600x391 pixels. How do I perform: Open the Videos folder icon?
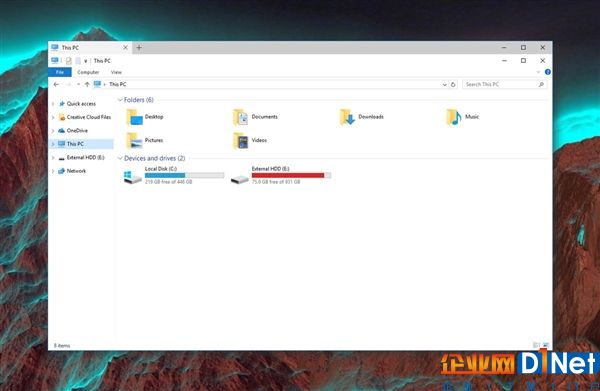pos(241,141)
